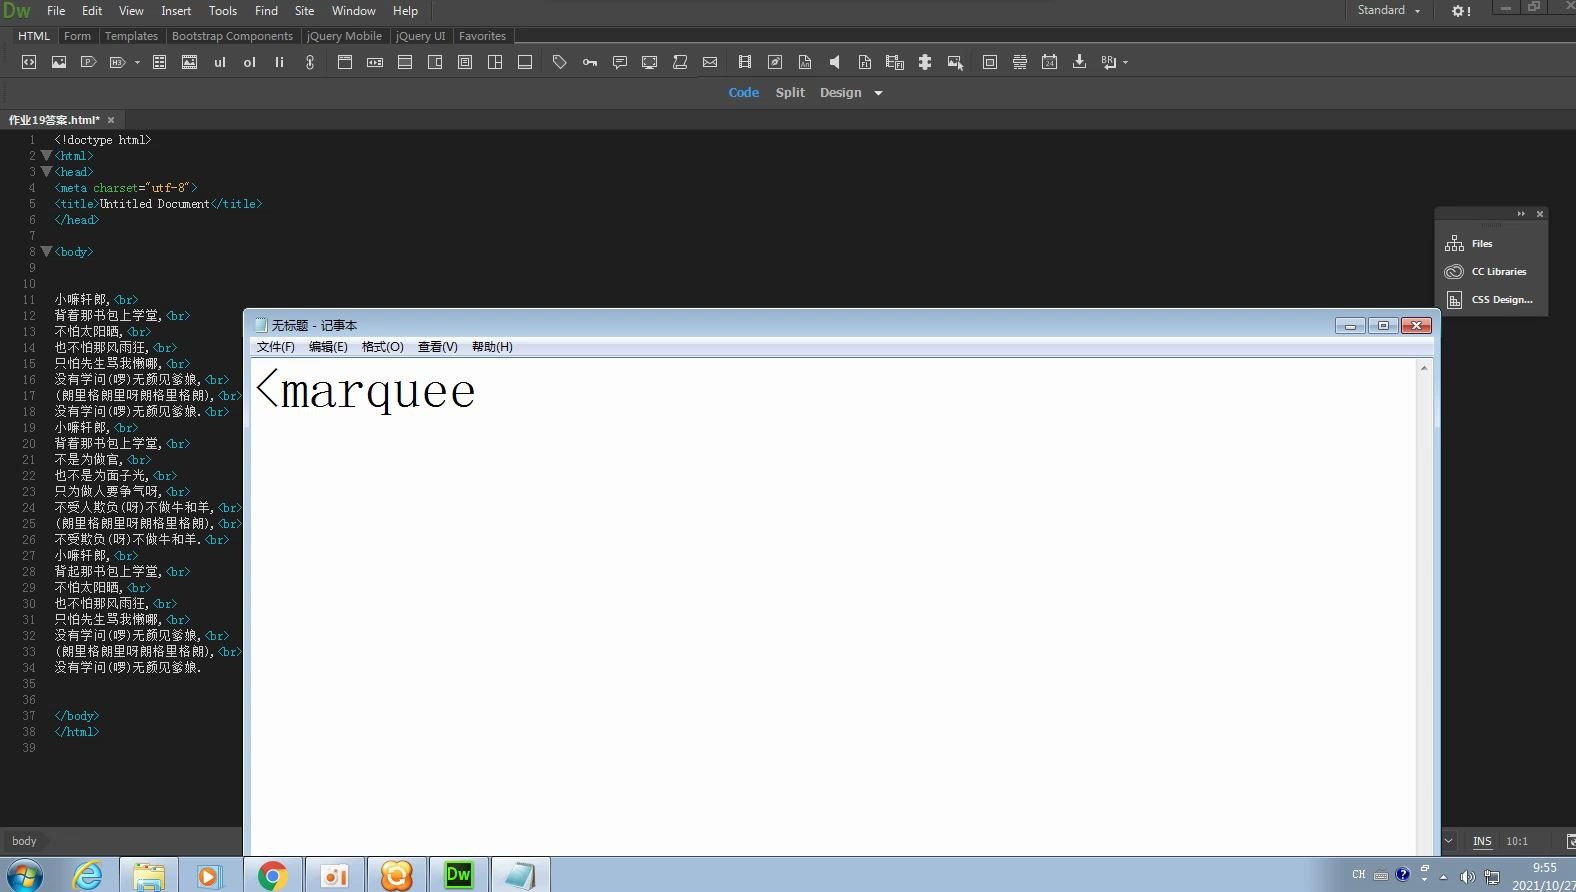This screenshot has width=1576, height=892.
Task: Insert an Email Link
Action: 710,62
